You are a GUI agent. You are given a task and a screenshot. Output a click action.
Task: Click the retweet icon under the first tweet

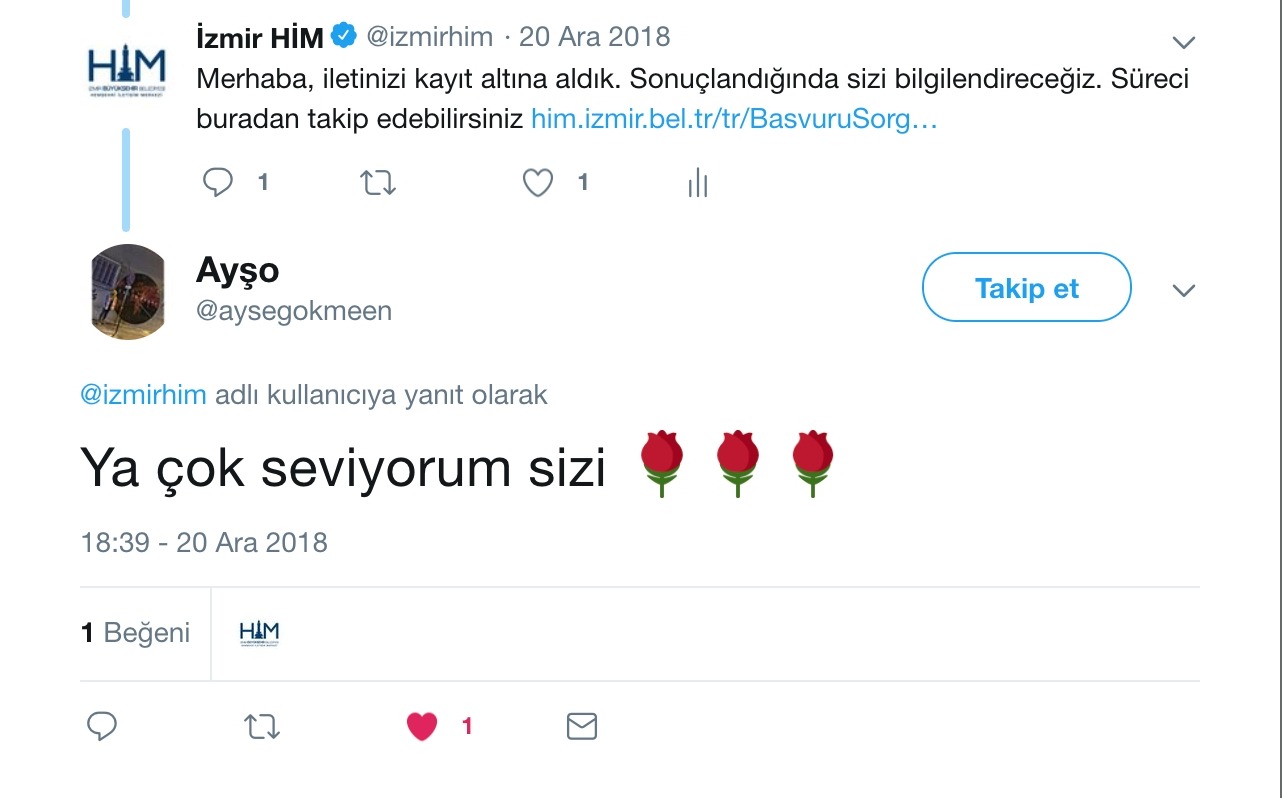tap(377, 182)
